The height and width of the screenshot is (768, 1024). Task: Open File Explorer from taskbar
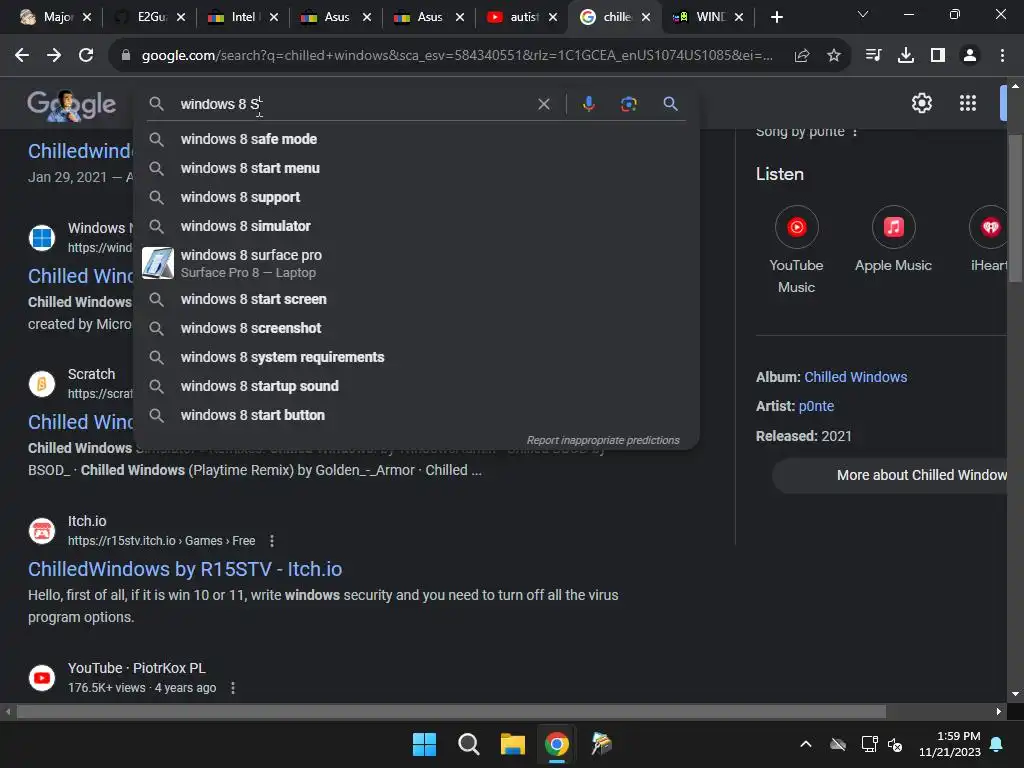513,744
